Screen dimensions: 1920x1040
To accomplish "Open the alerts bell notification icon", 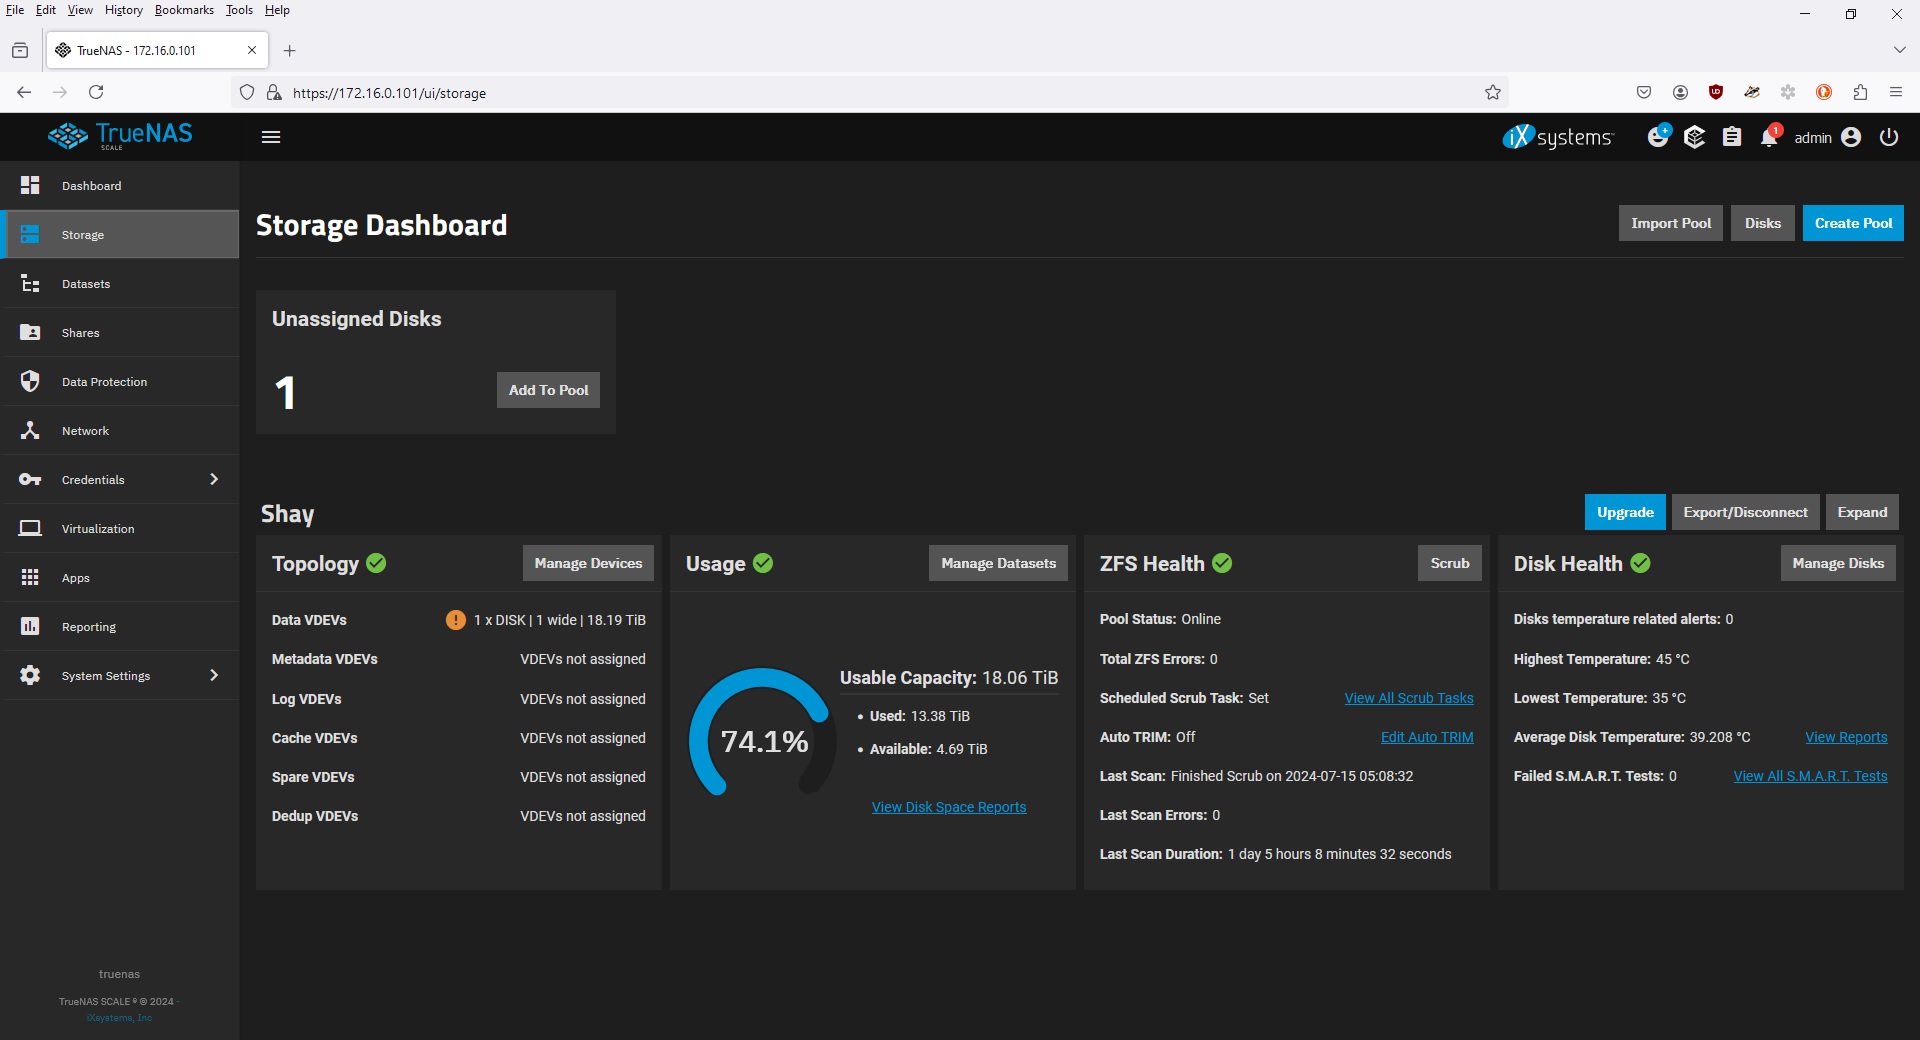I will [1769, 137].
